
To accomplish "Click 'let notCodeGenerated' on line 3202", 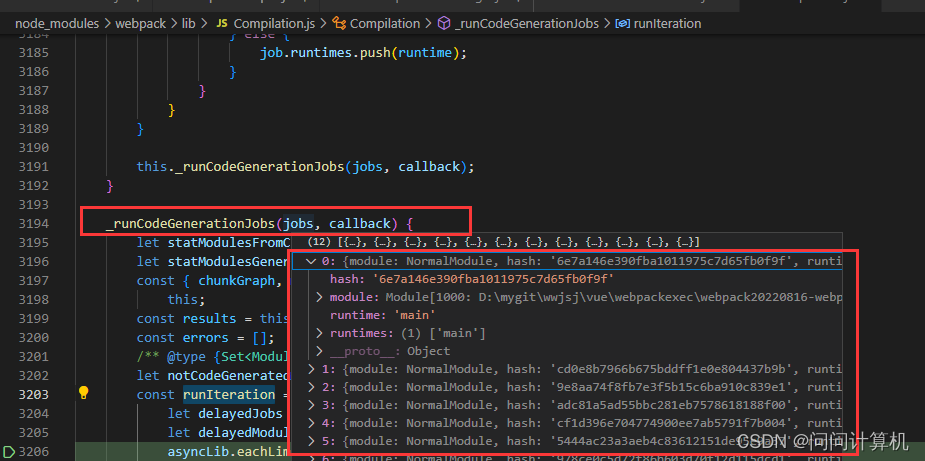I will (214, 375).
